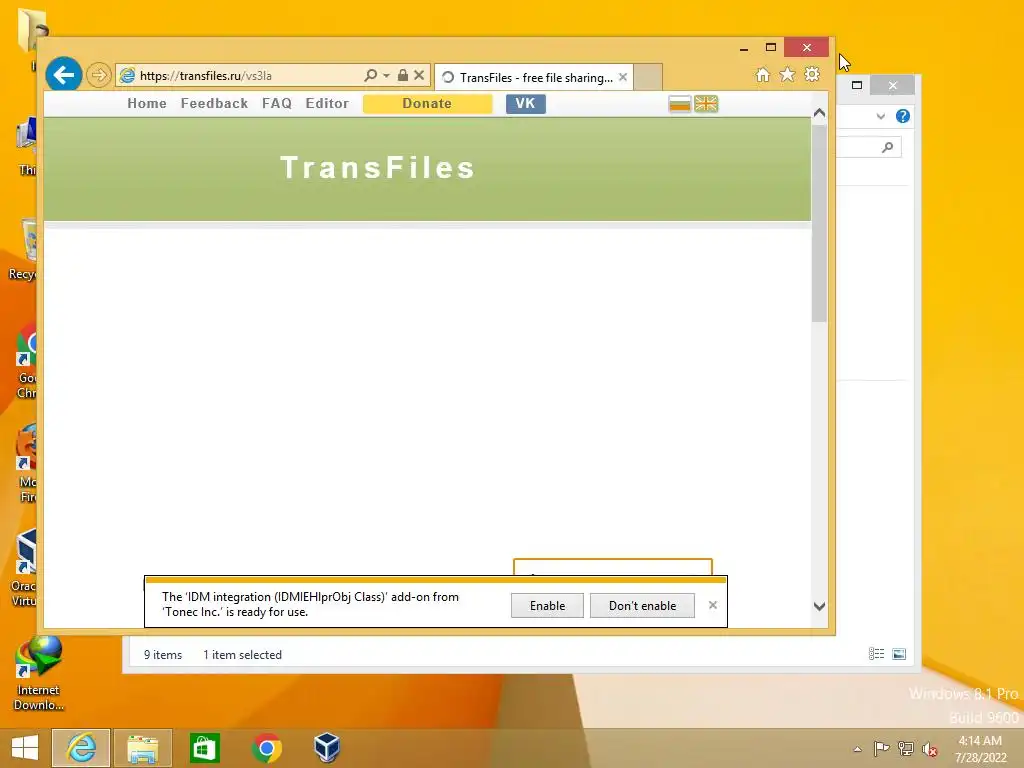Open the Feedback page link
The height and width of the screenshot is (768, 1024).
tap(214, 103)
